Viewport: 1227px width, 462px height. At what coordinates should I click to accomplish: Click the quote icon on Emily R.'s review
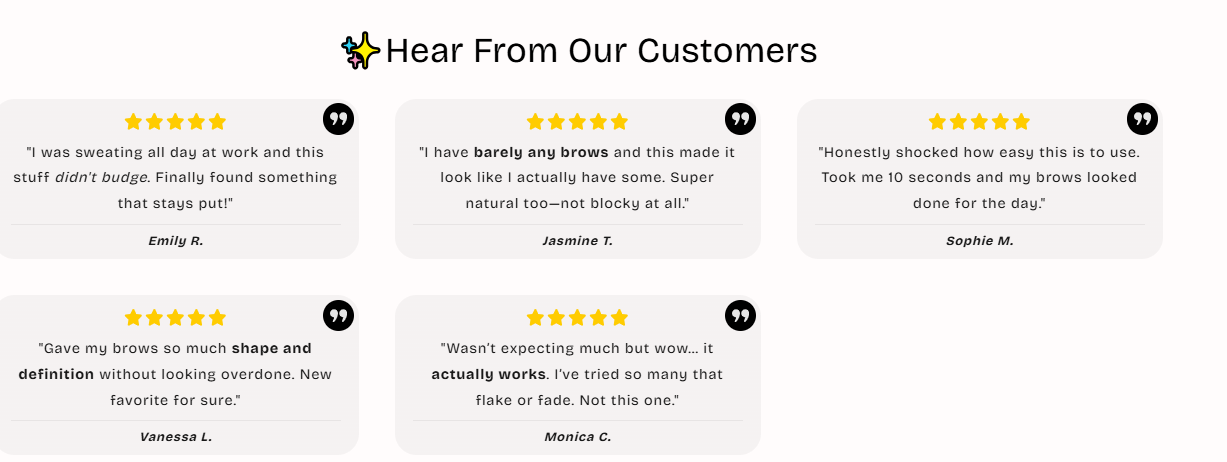pyautogui.click(x=338, y=119)
